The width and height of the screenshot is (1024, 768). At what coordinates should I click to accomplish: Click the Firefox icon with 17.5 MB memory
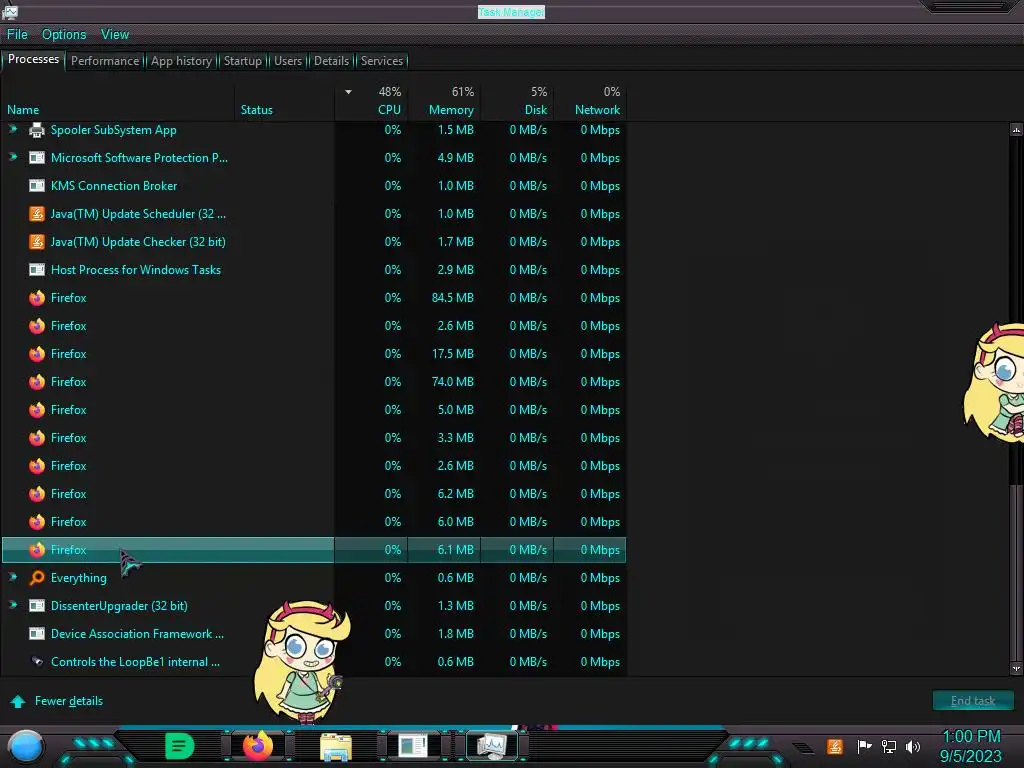point(37,354)
